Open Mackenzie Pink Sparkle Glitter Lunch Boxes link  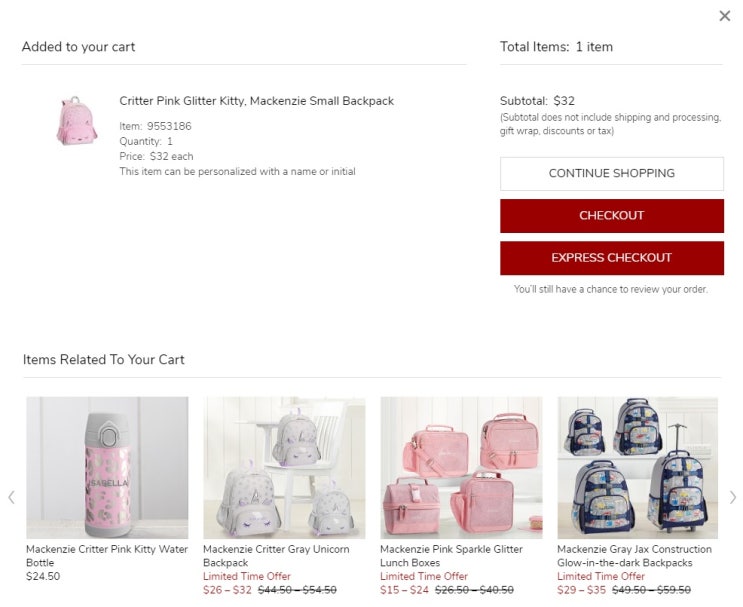tap(451, 556)
